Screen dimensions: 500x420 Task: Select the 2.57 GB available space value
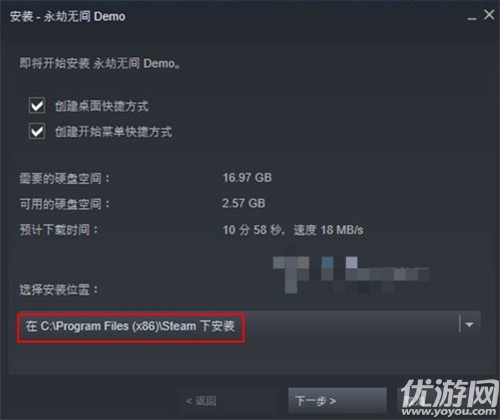244,203
